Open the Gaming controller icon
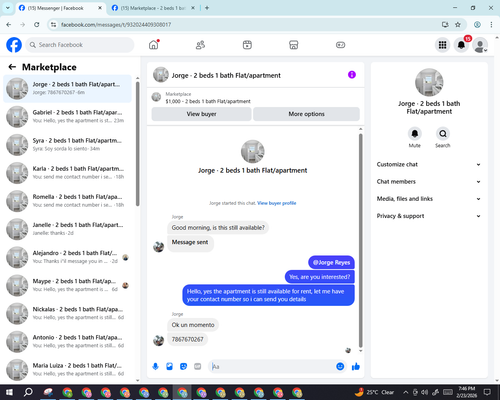 [x=340, y=45]
